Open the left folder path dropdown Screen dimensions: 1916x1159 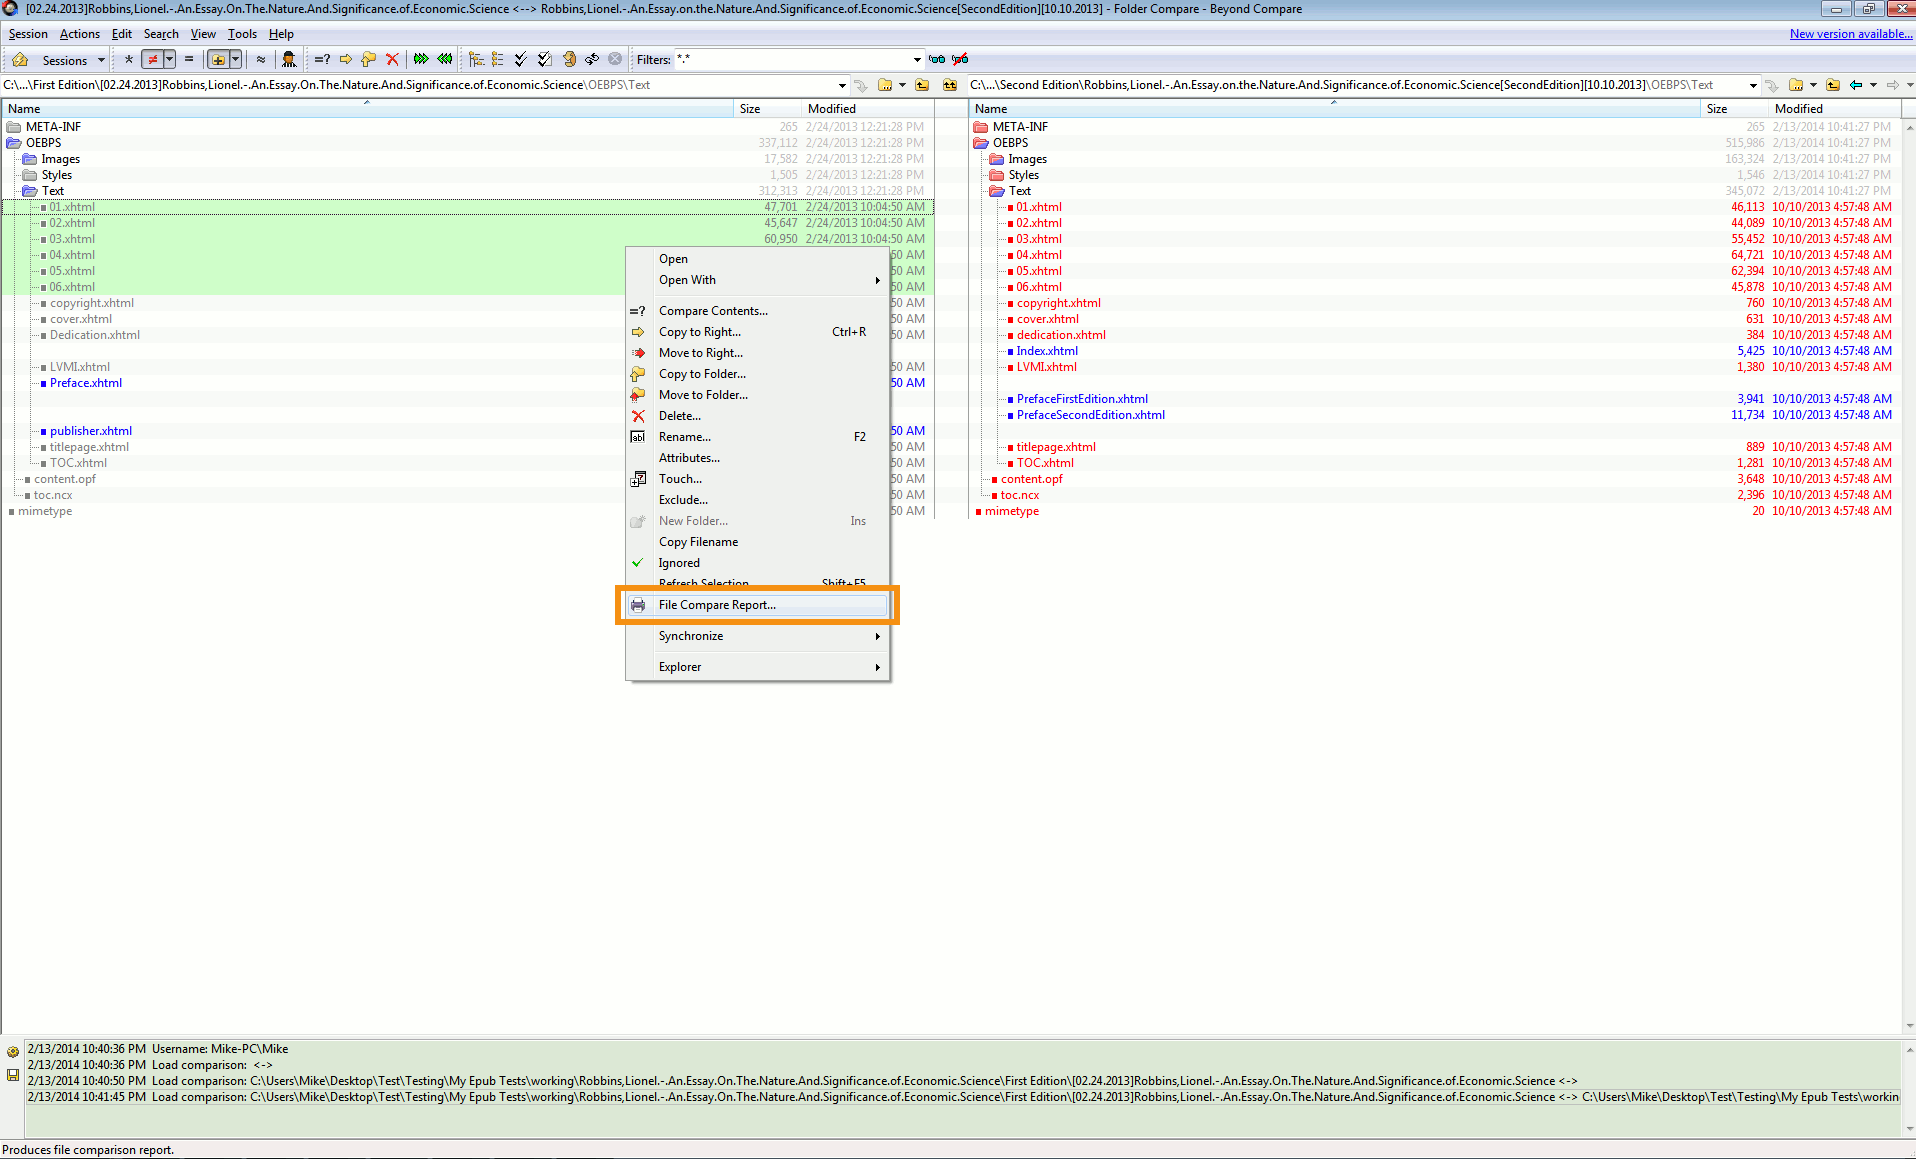(842, 85)
